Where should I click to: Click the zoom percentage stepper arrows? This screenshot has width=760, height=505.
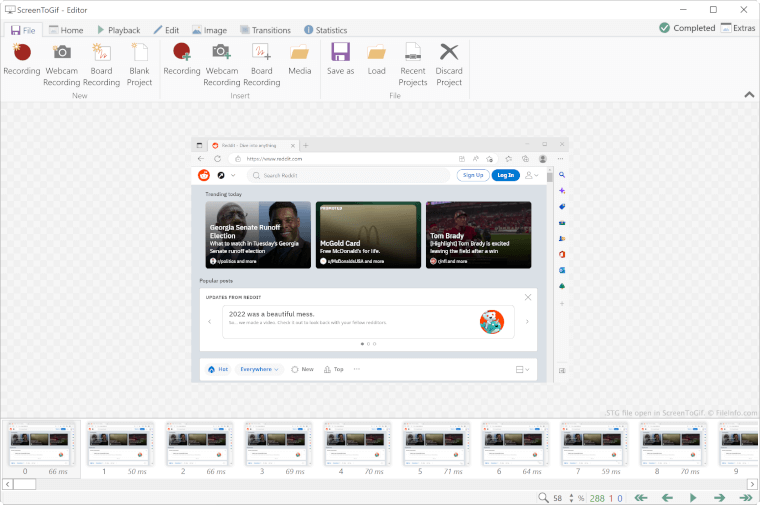coord(569,497)
